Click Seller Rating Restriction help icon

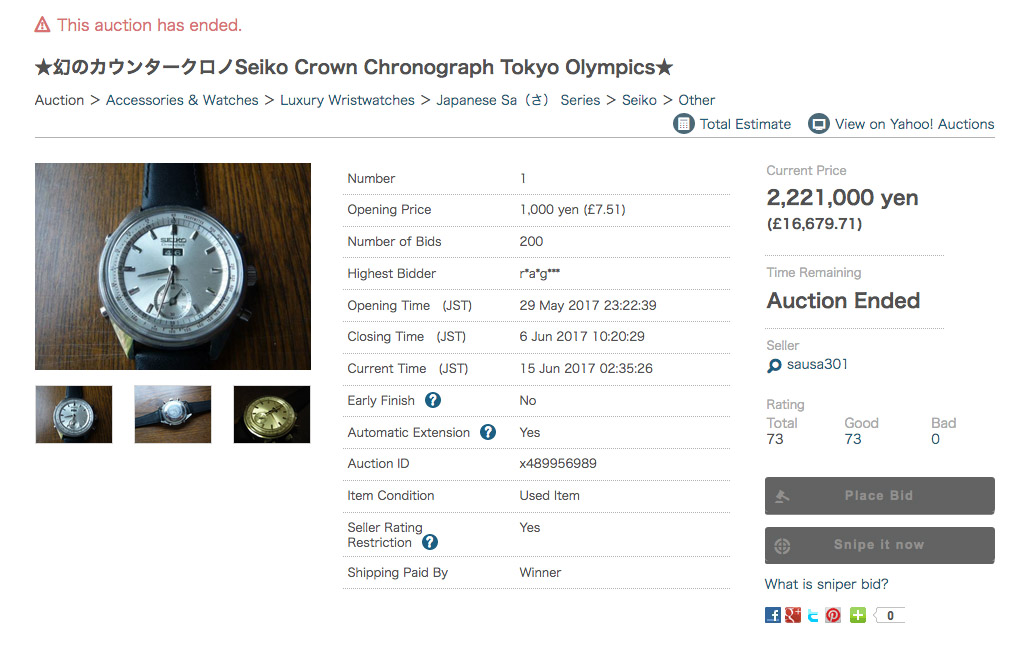point(430,542)
